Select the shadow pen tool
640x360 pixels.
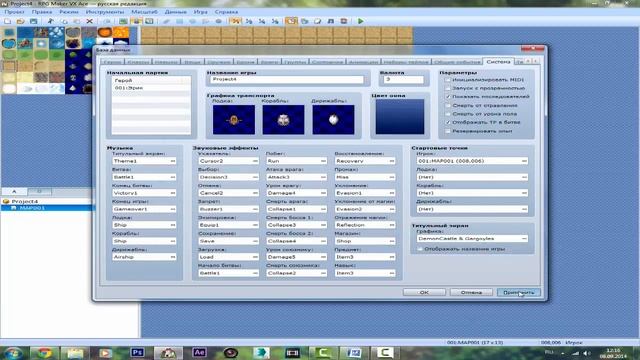click(x=218, y=21)
